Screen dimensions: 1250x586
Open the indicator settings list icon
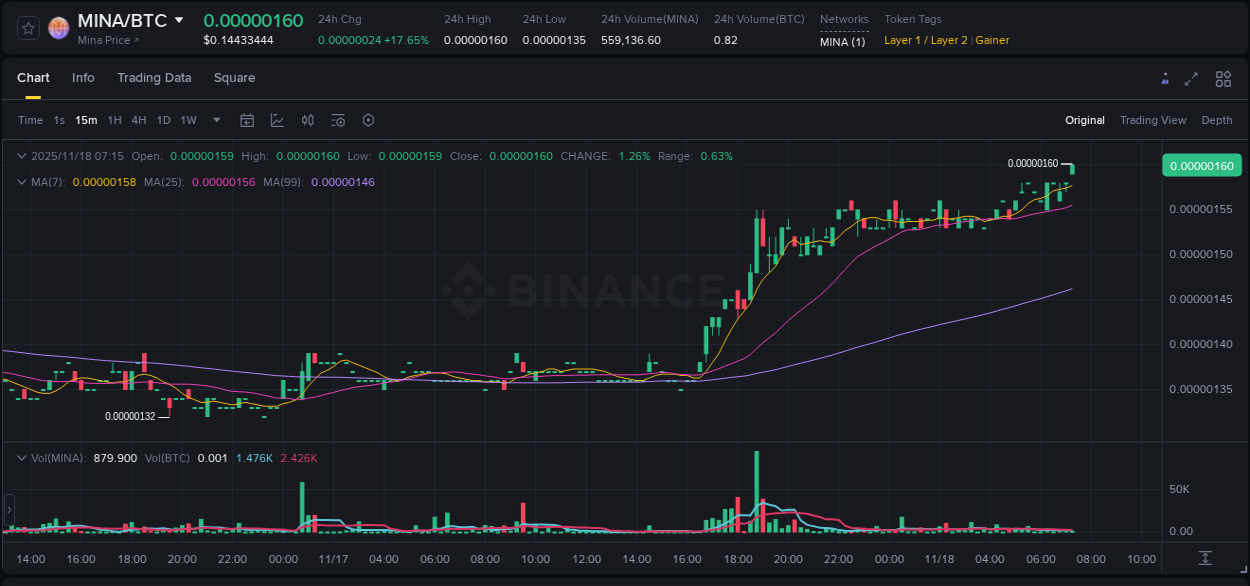[x=337, y=120]
